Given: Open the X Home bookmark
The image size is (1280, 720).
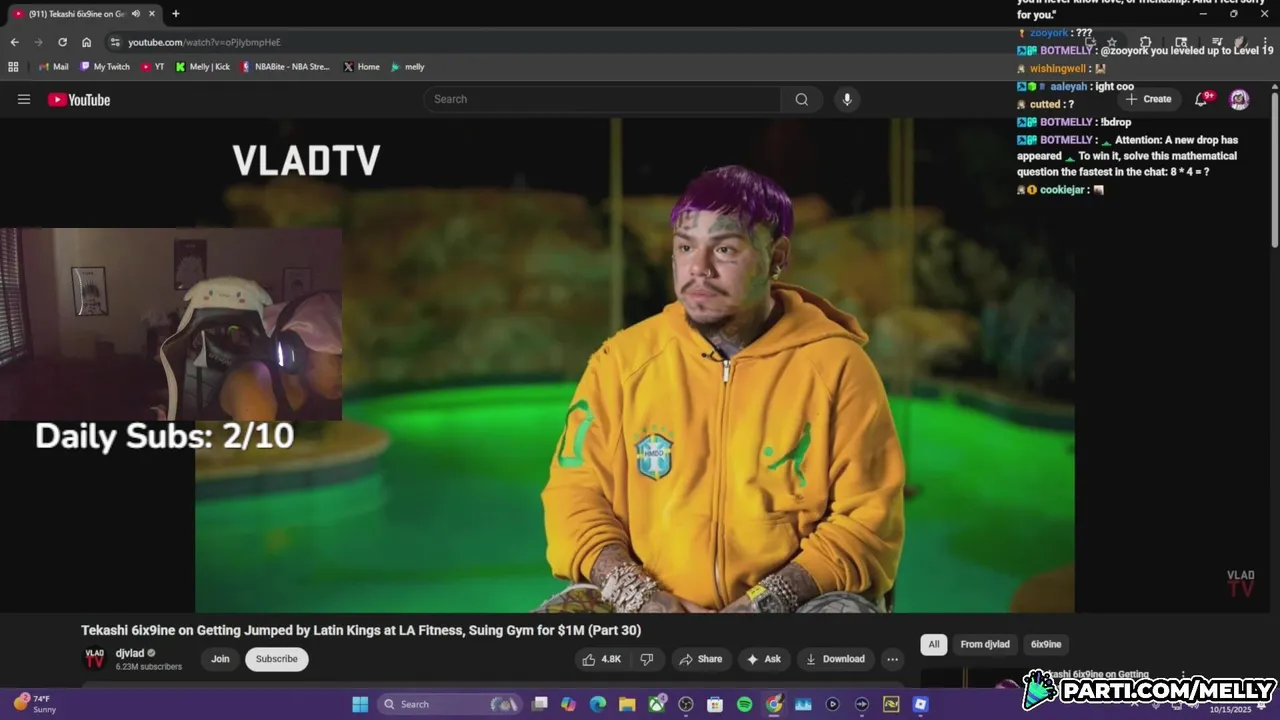Looking at the screenshot, I should (361, 67).
